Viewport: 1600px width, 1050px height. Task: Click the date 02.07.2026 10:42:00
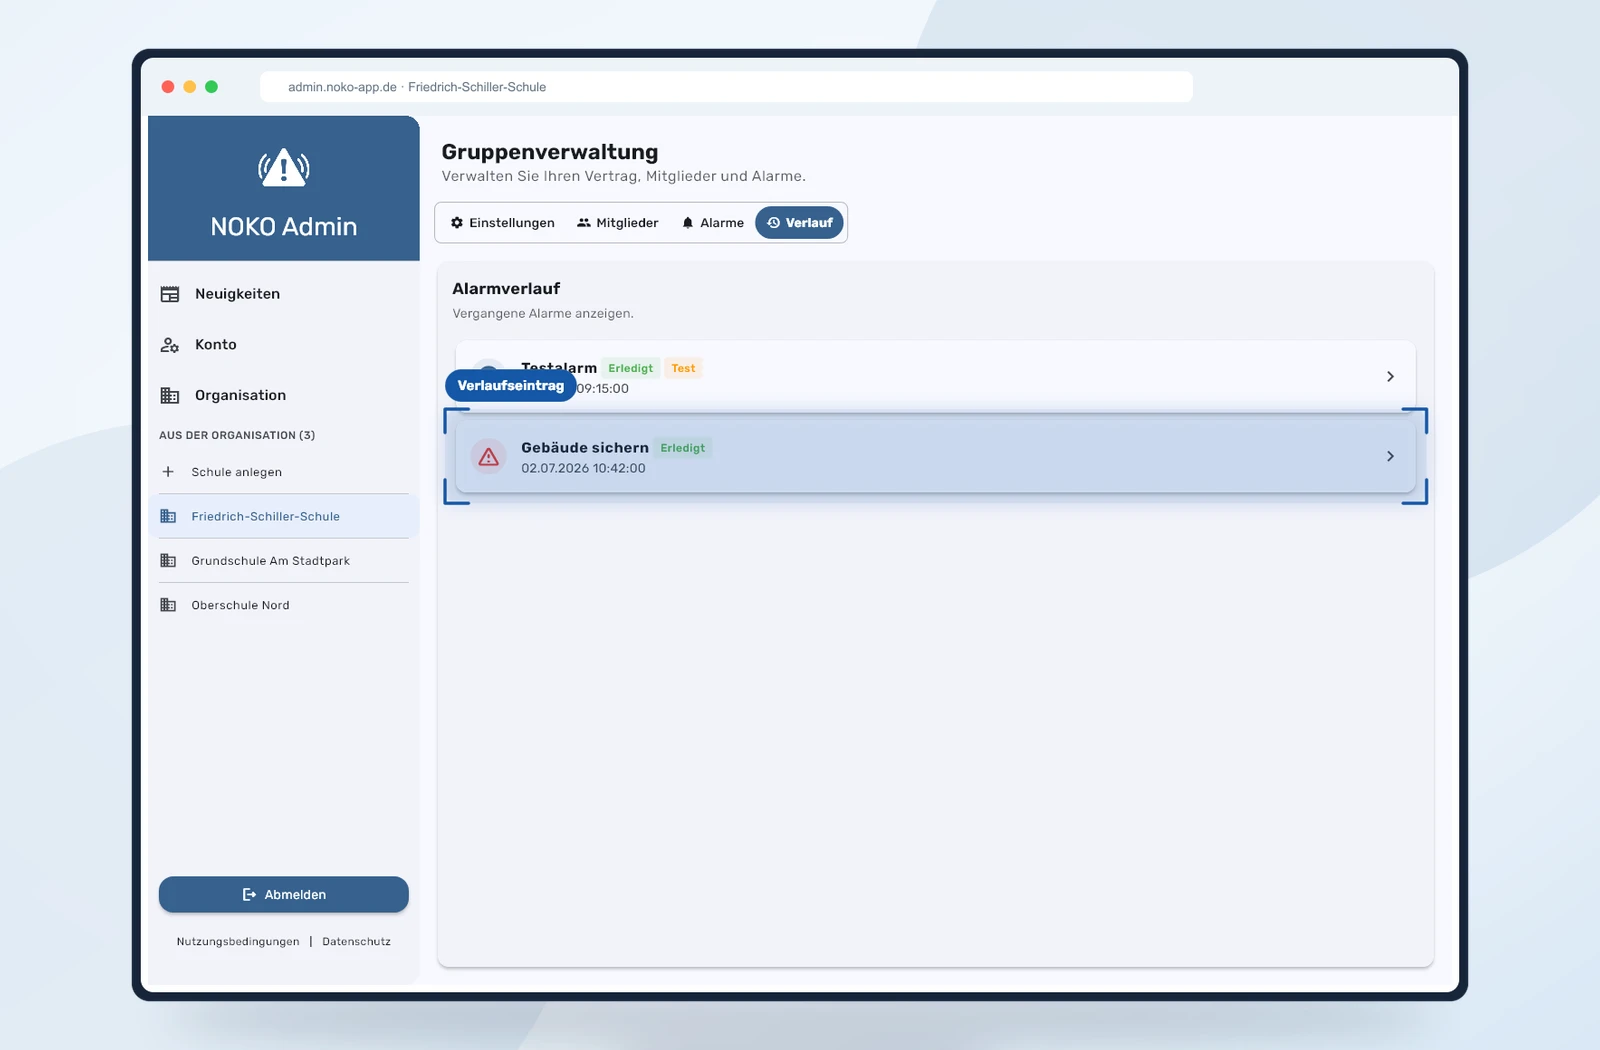pos(583,469)
